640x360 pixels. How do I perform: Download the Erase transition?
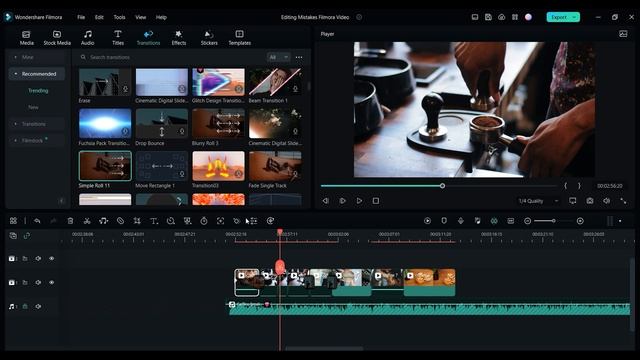(125, 89)
